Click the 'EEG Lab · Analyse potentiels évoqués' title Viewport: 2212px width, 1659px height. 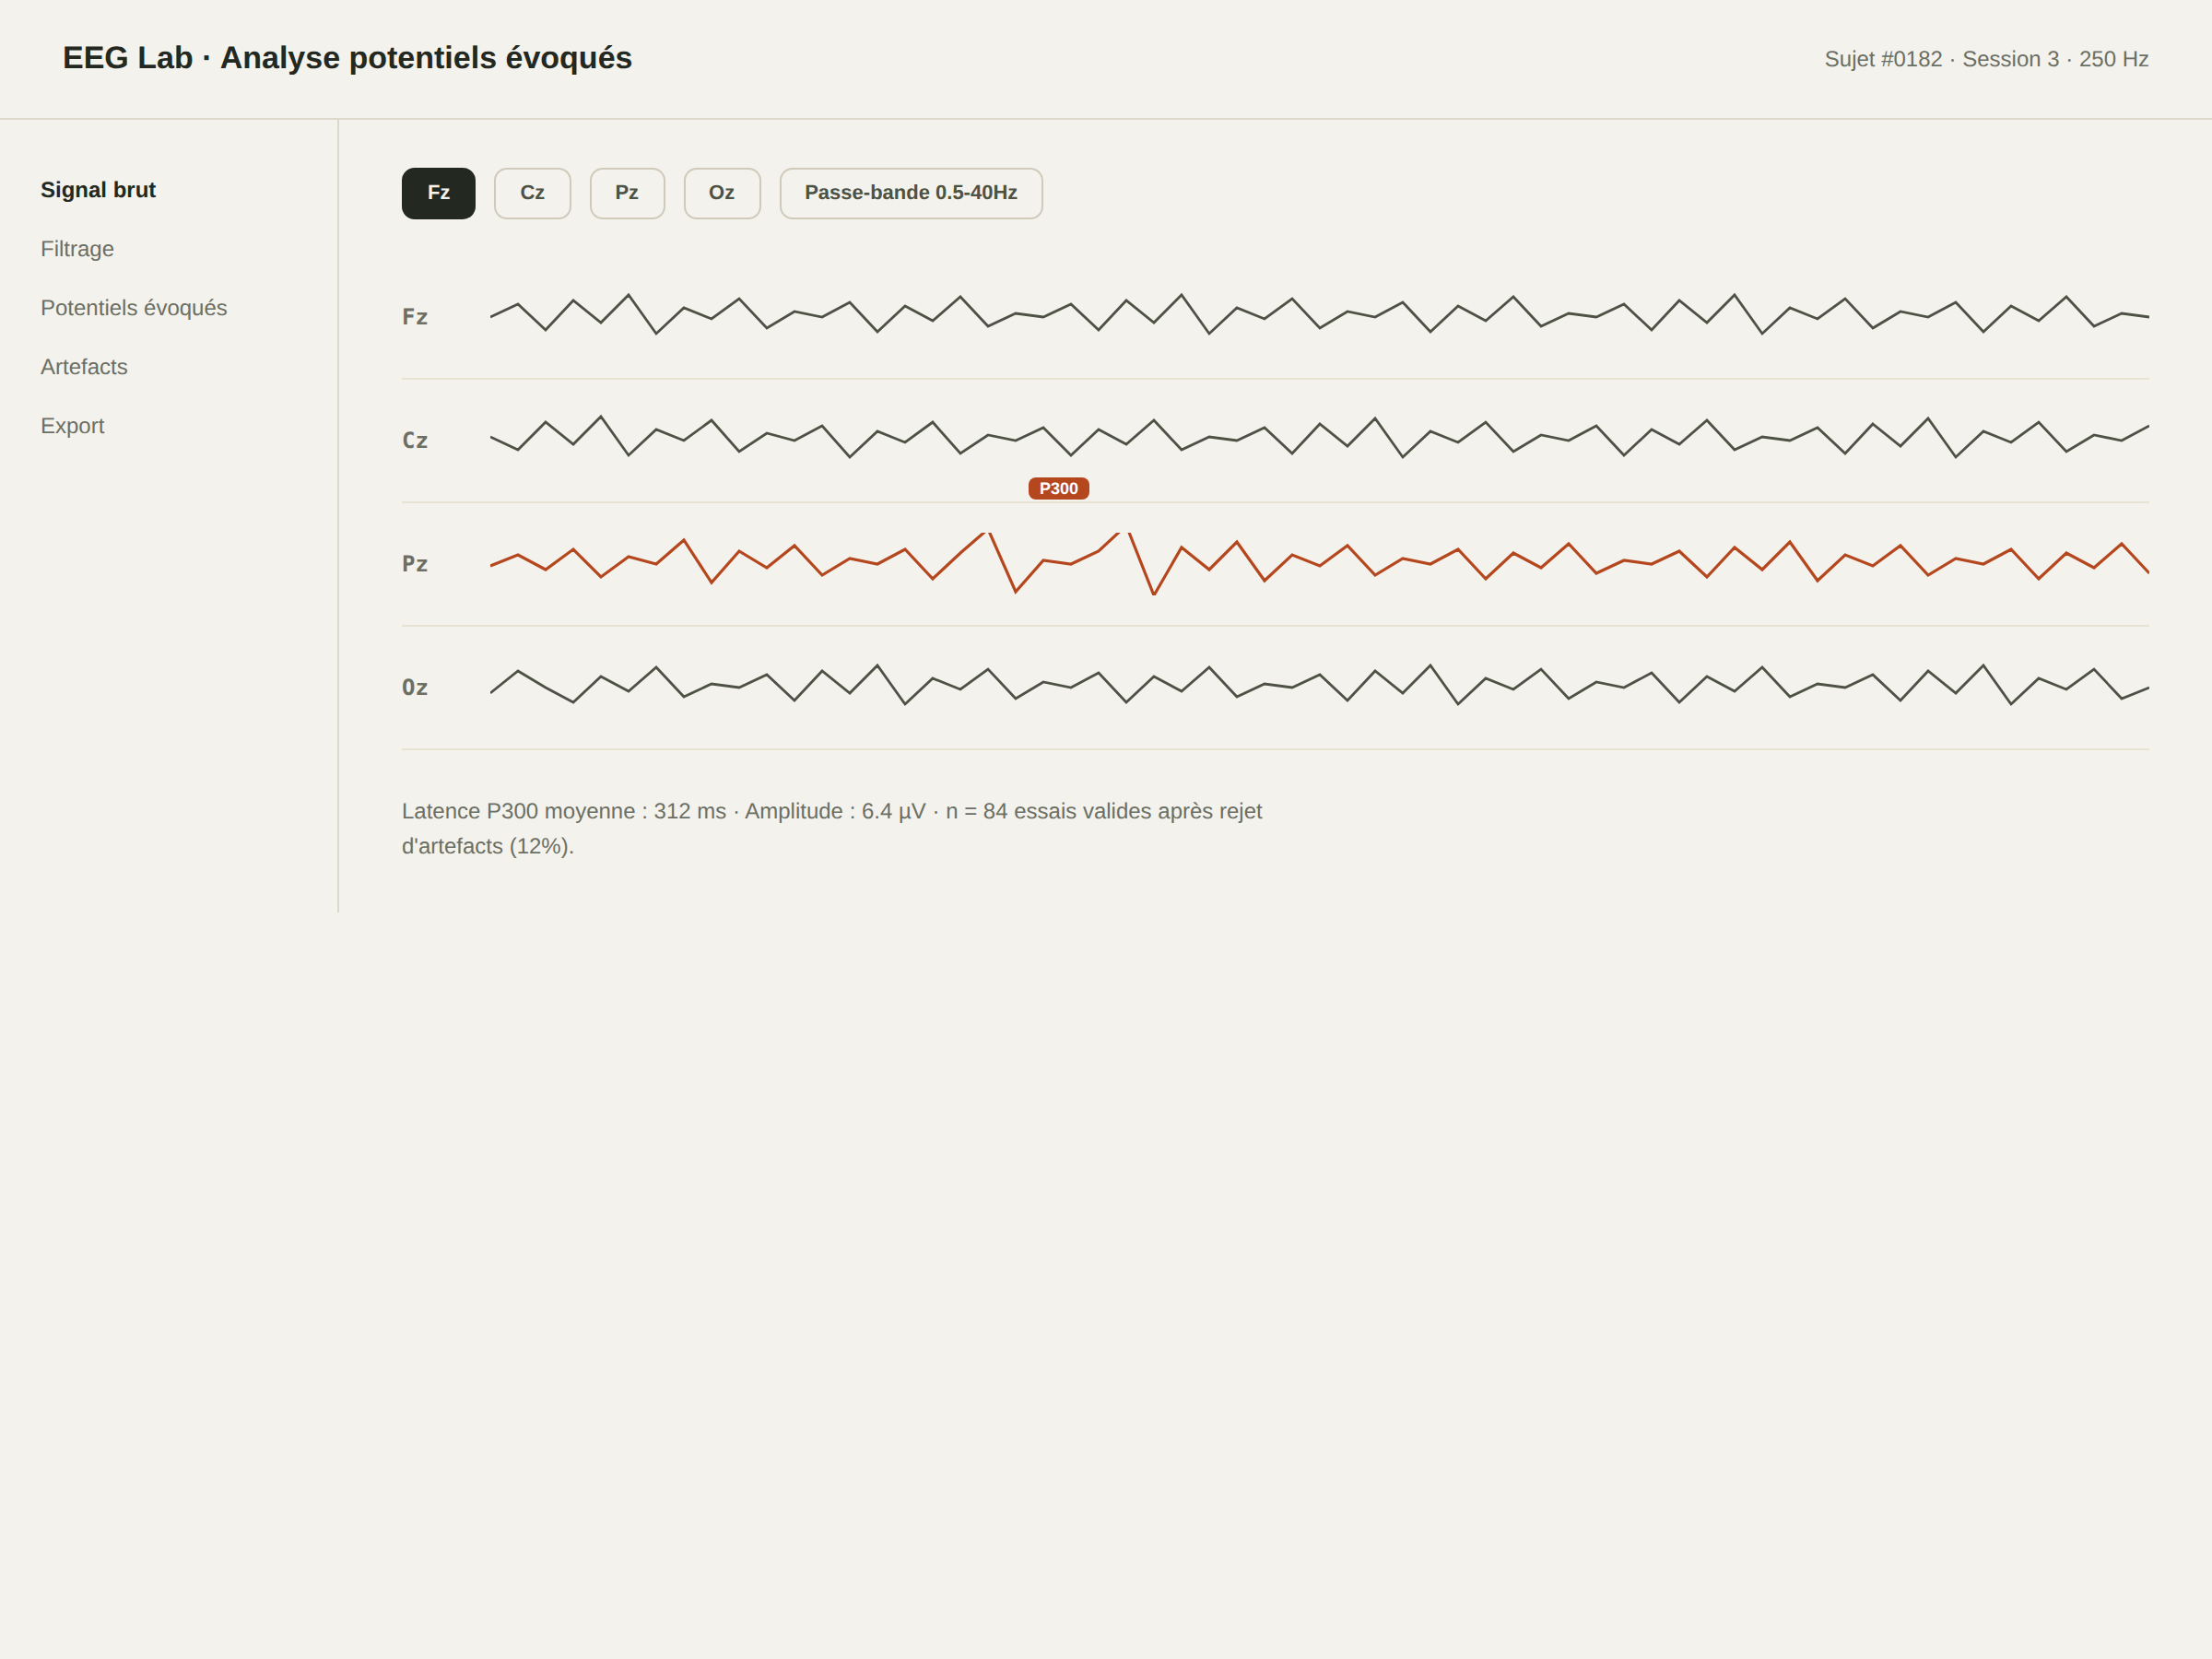(347, 58)
